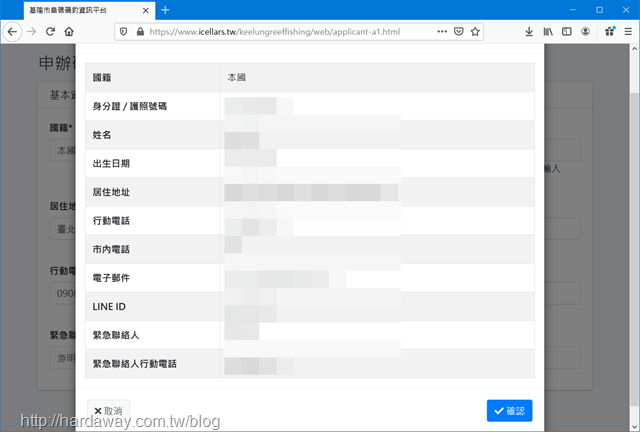Click the 確認 confirm button
The width and height of the screenshot is (640, 432).
click(509, 411)
